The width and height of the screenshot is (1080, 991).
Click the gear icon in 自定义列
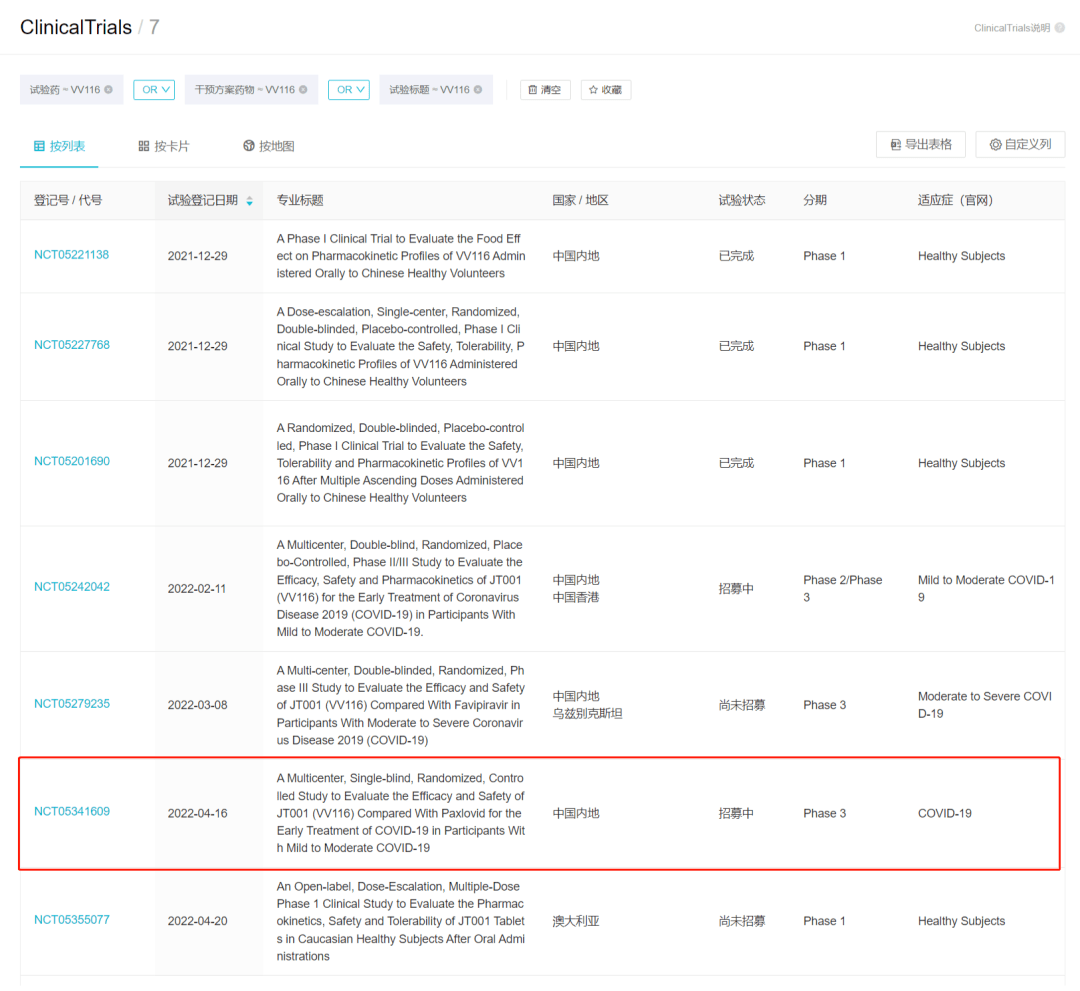[995, 145]
